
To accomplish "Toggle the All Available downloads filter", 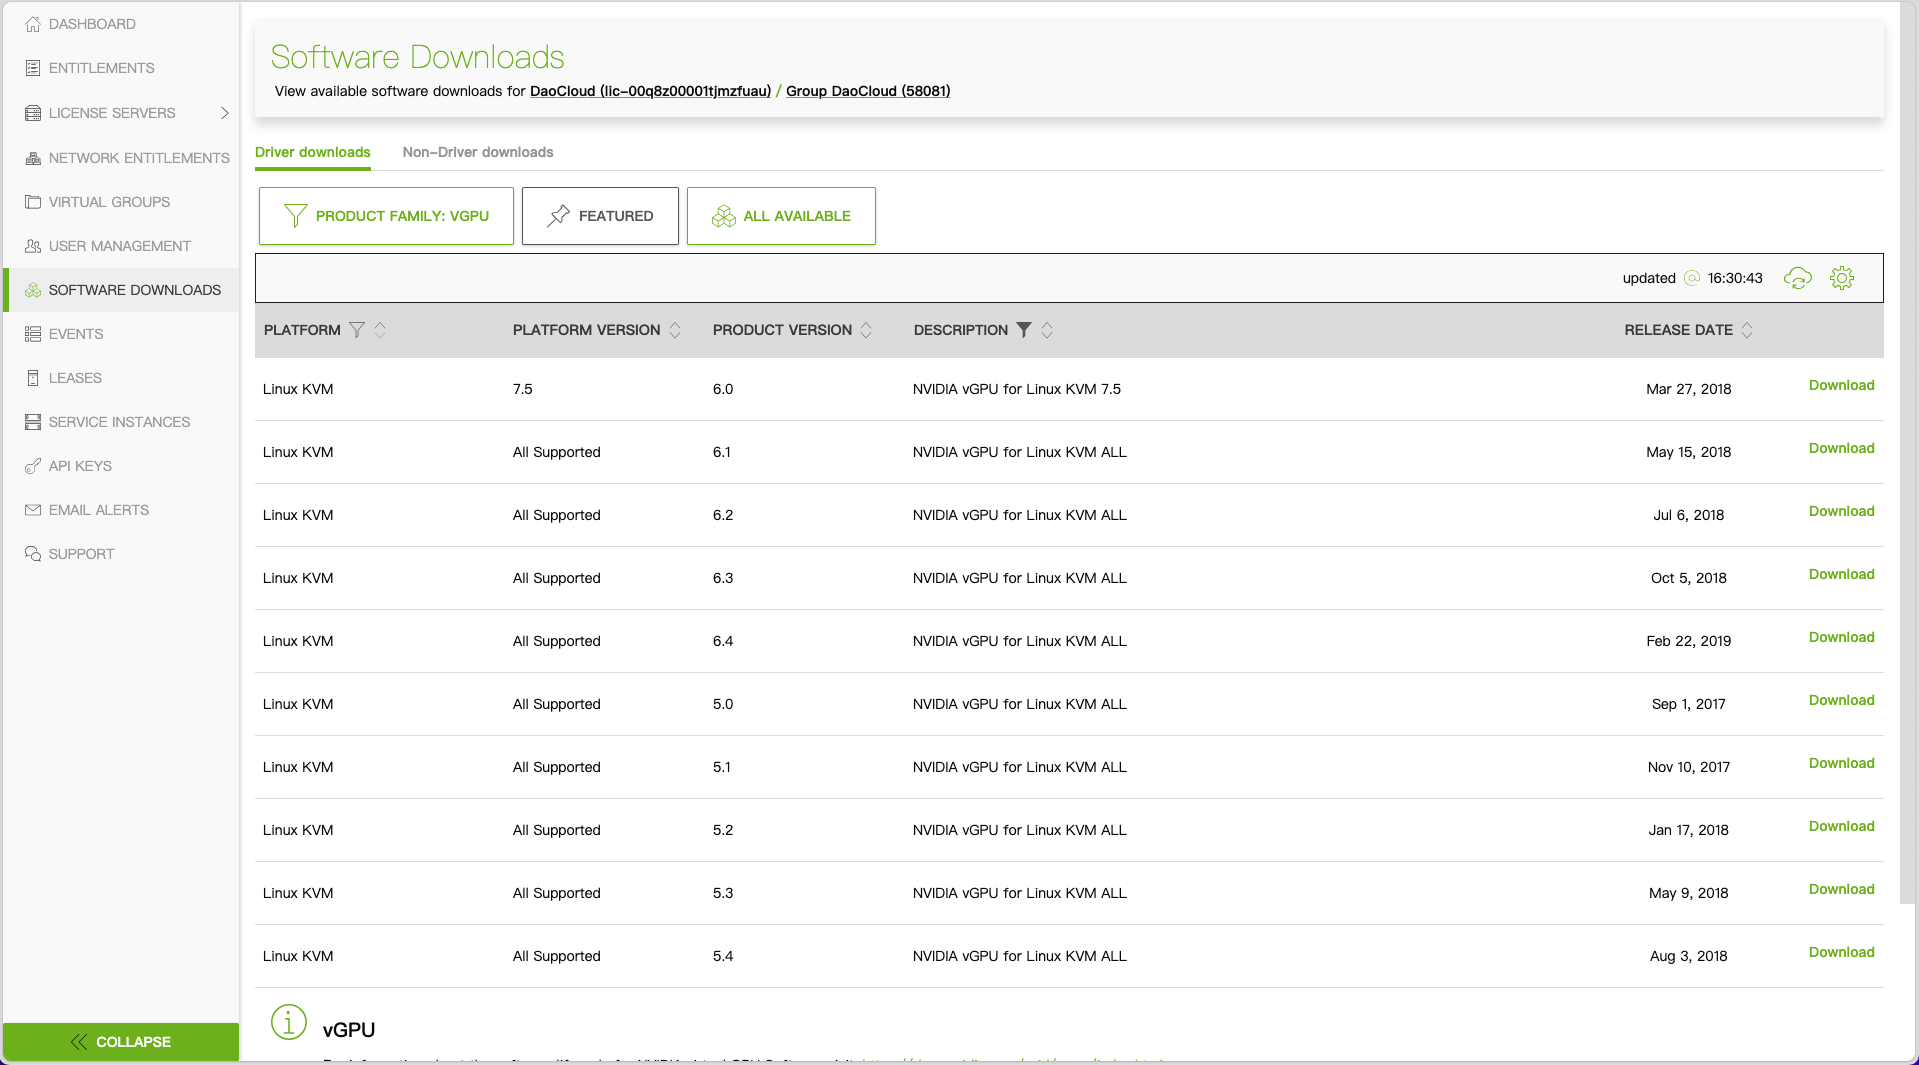I will point(781,216).
